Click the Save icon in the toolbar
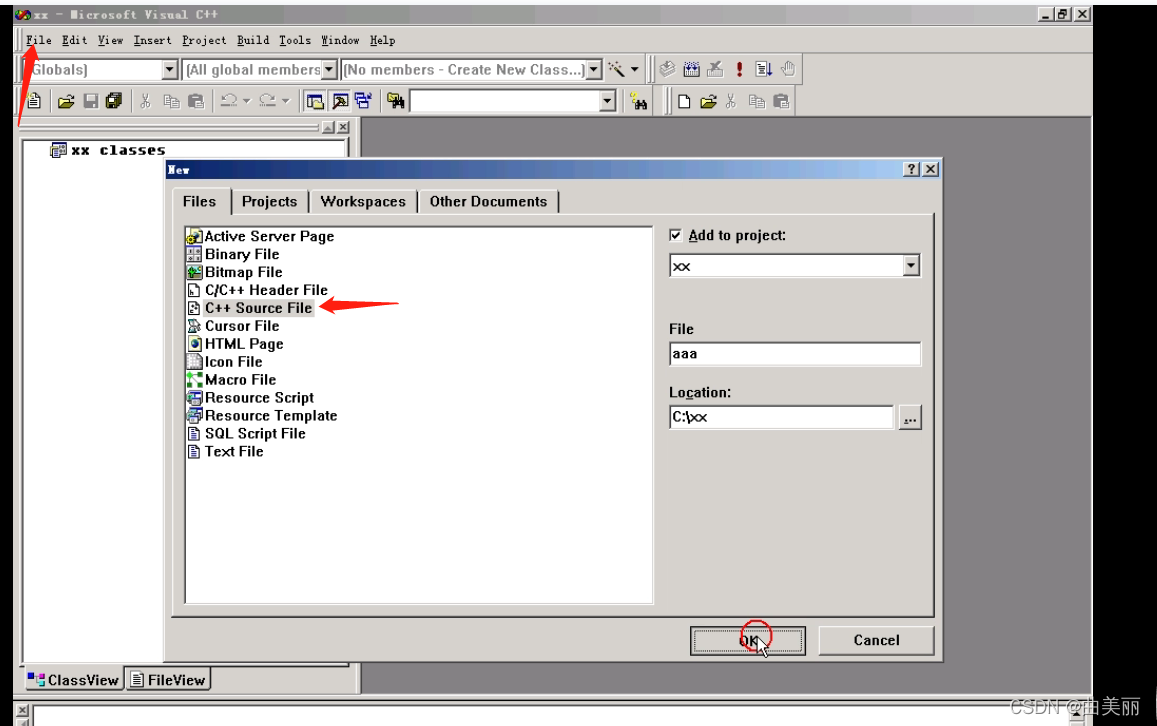The image size is (1157, 726). [x=90, y=101]
